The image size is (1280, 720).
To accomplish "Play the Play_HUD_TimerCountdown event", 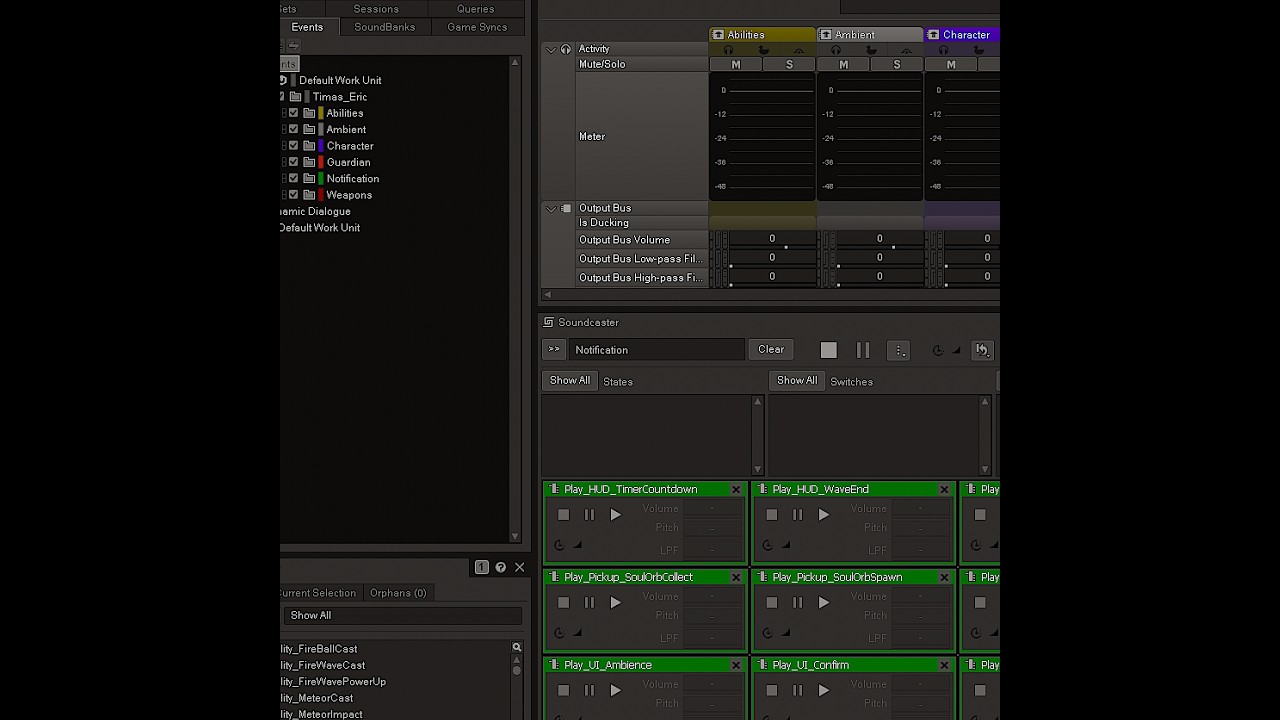I will [615, 515].
